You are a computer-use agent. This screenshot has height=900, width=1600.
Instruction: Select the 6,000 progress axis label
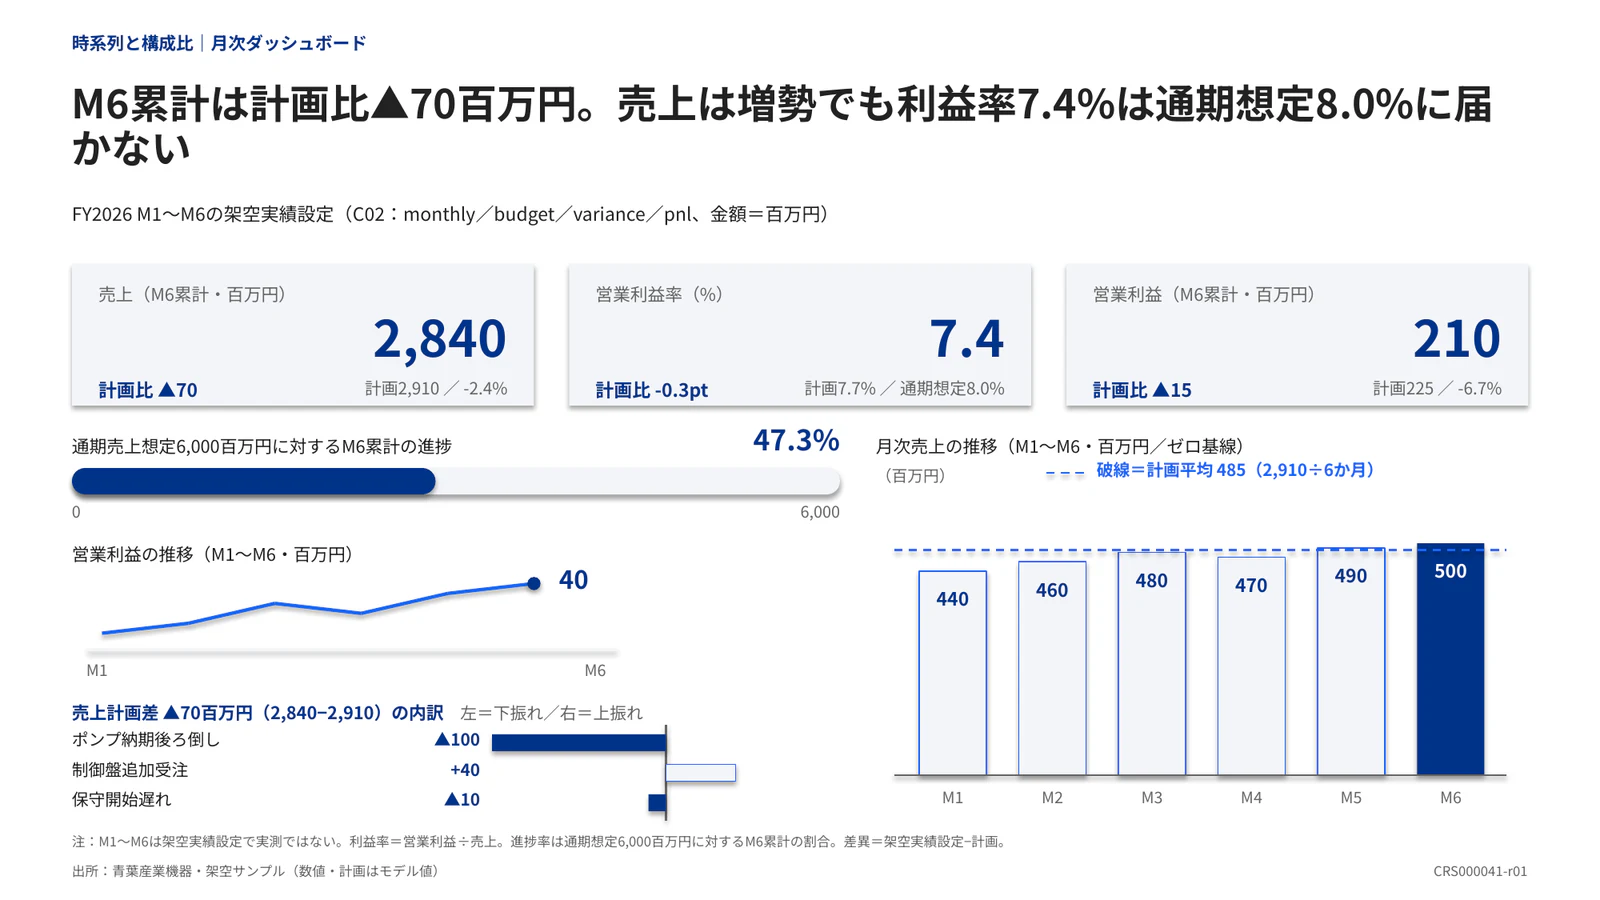[x=820, y=512]
